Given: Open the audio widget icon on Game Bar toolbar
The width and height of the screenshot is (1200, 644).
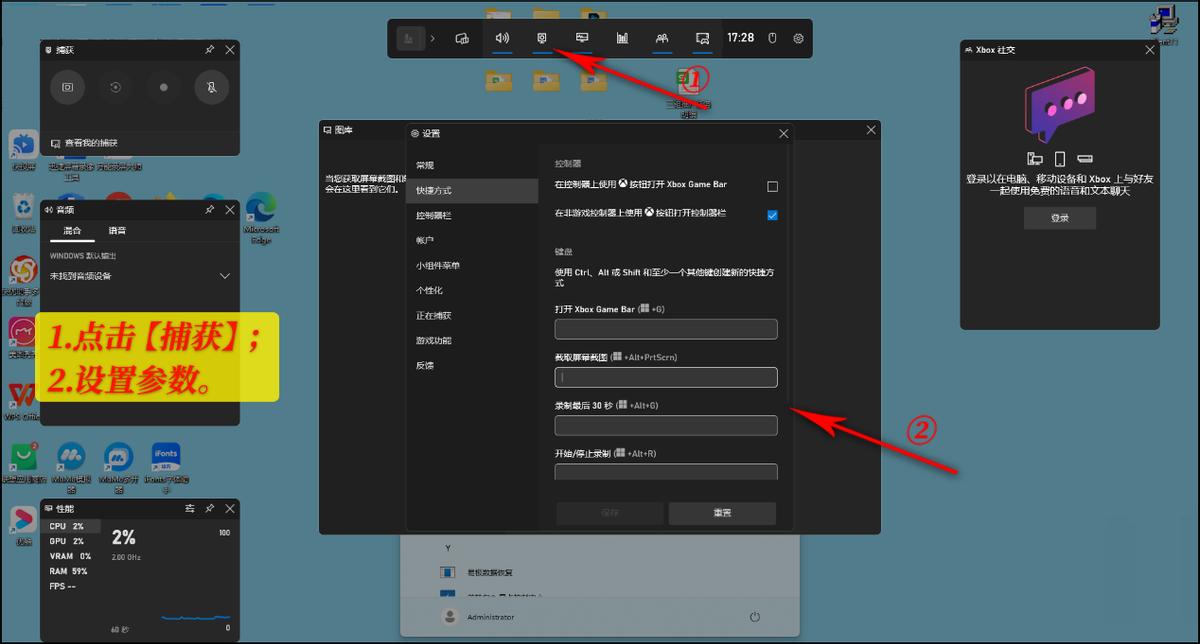Looking at the screenshot, I should (502, 38).
